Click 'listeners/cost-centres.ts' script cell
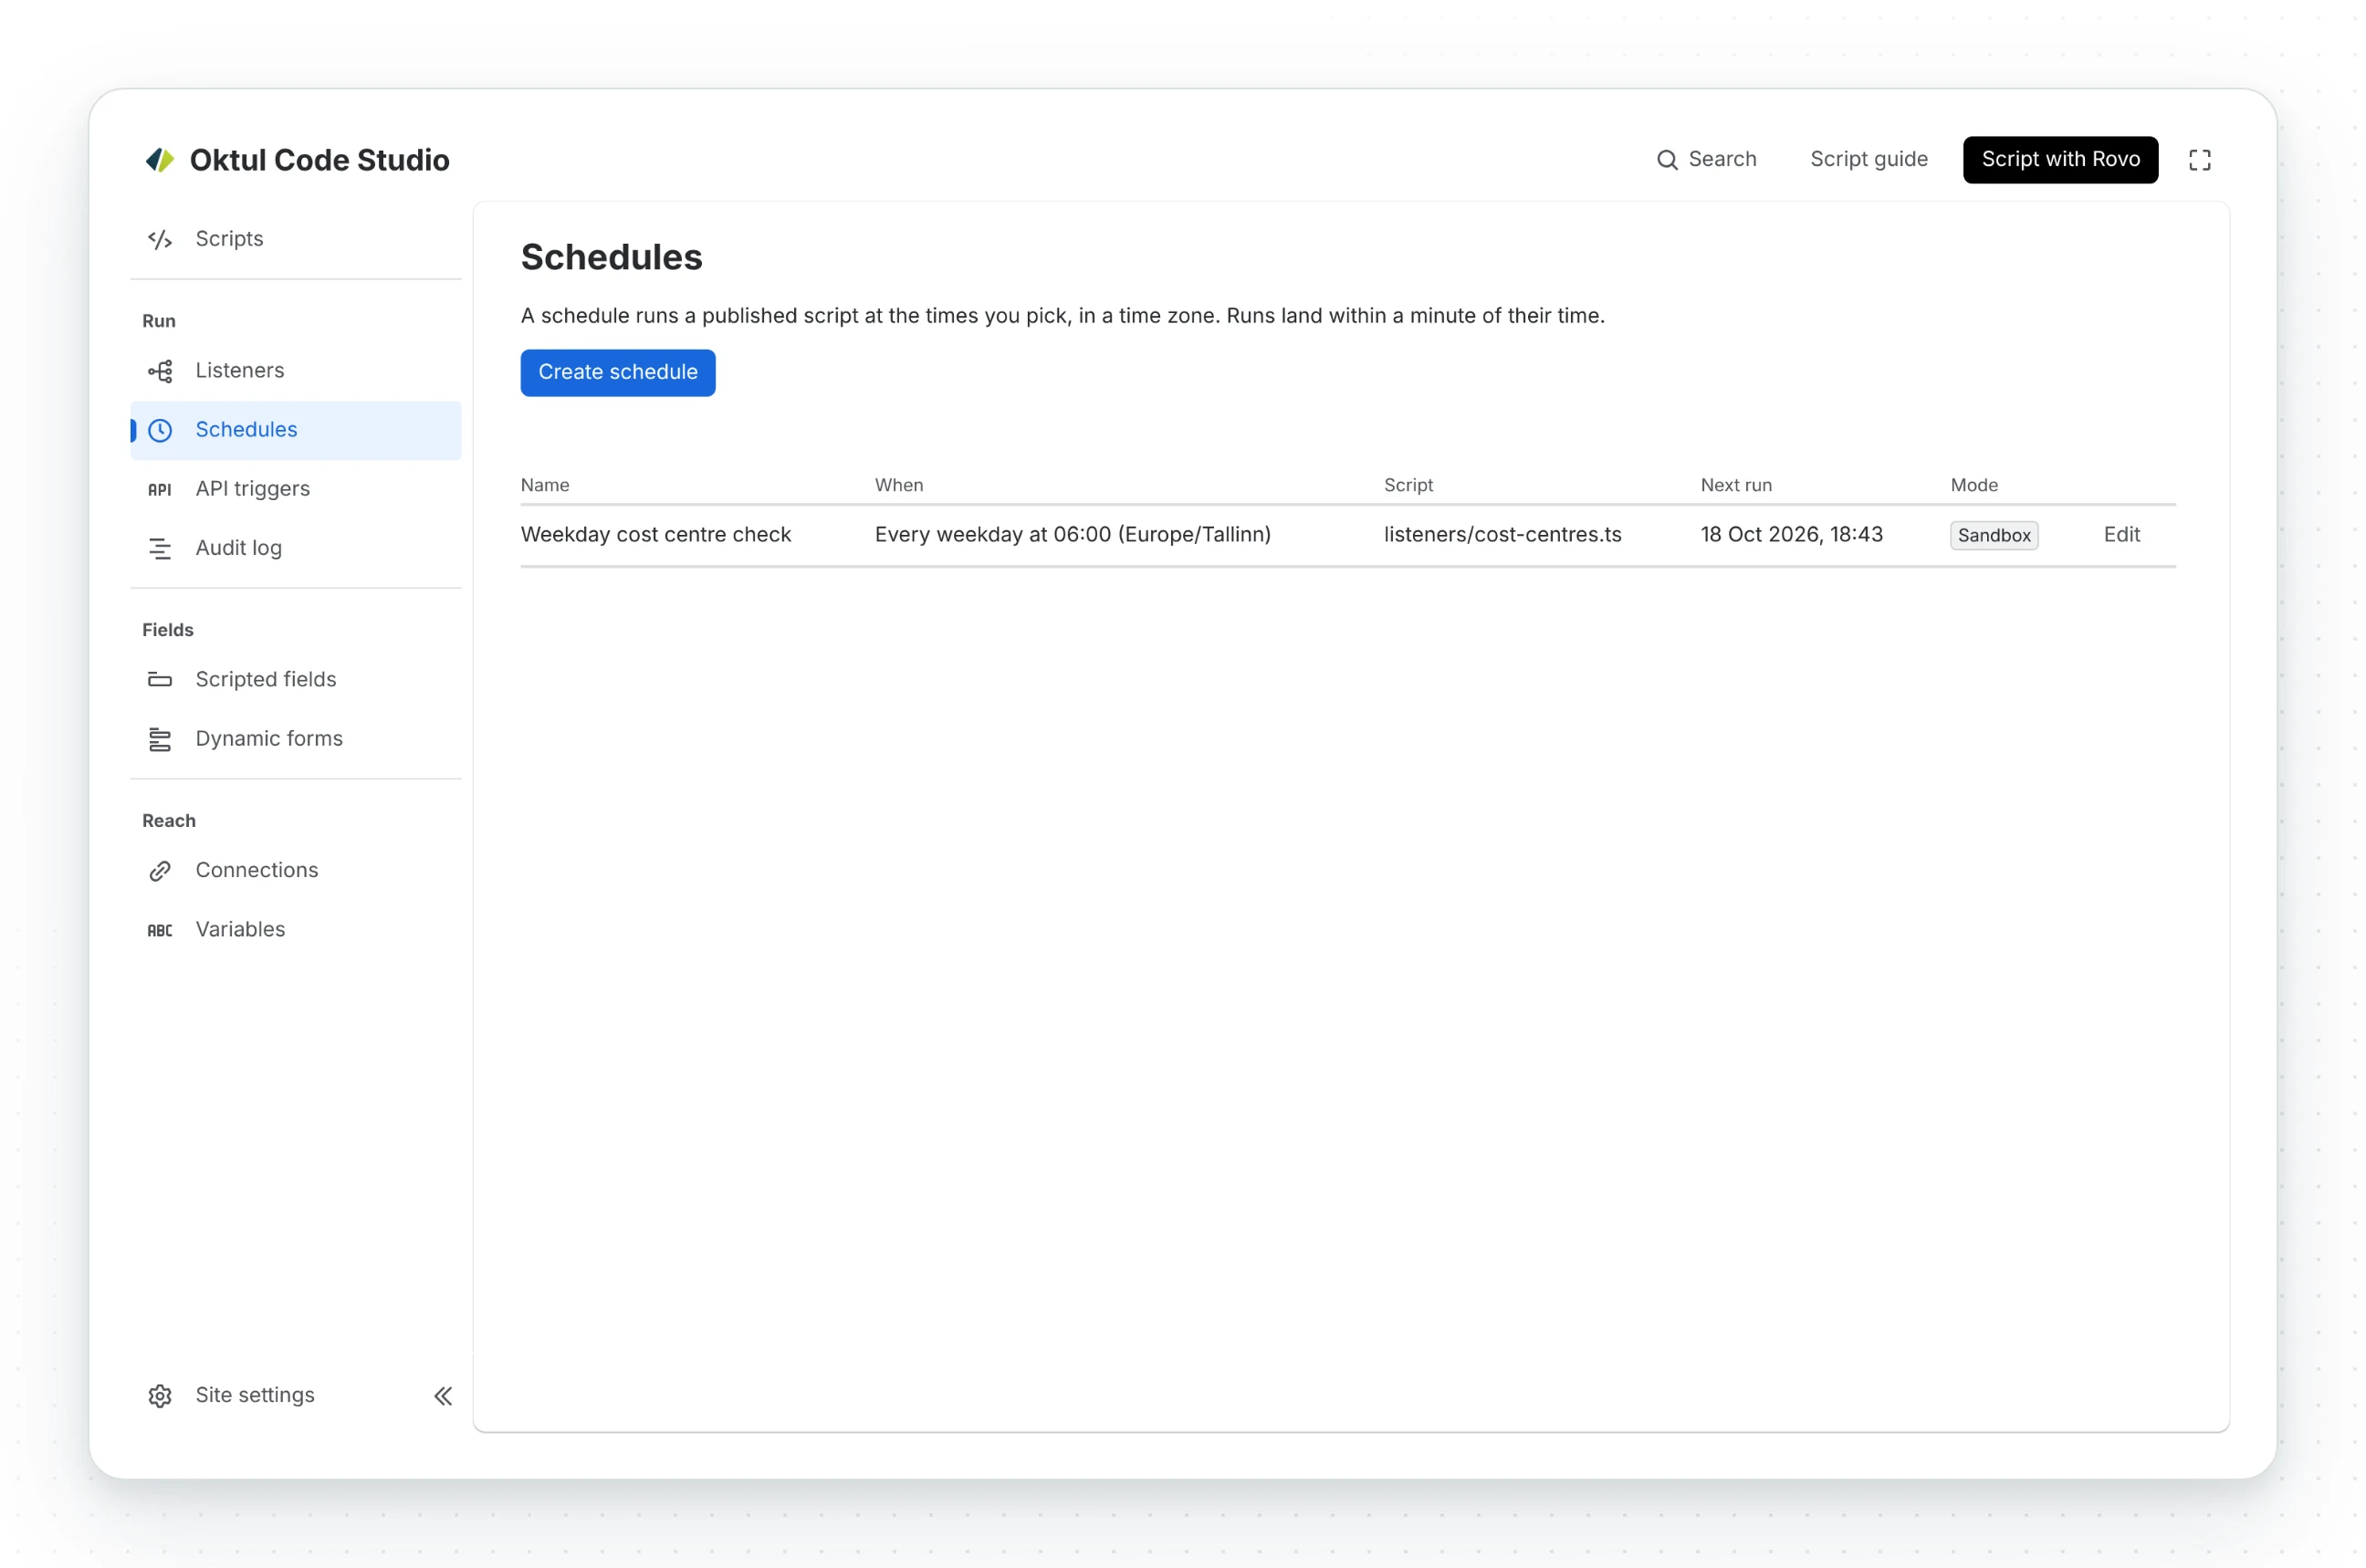This screenshot has width=2366, height=1568. [x=1502, y=535]
